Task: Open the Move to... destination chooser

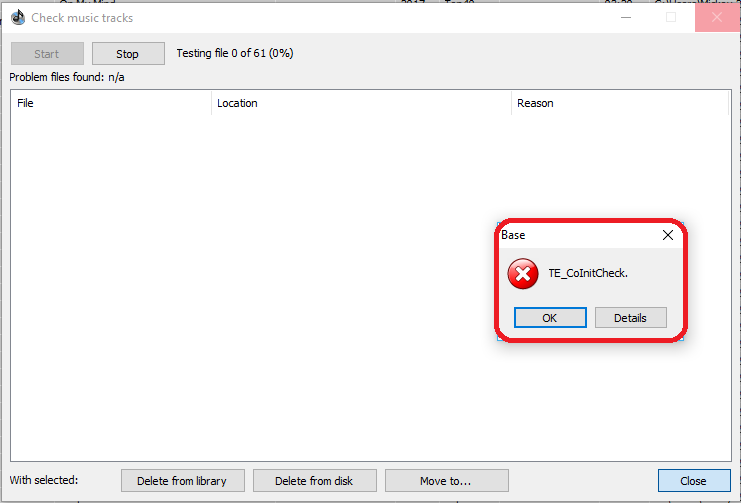Action: [x=447, y=481]
